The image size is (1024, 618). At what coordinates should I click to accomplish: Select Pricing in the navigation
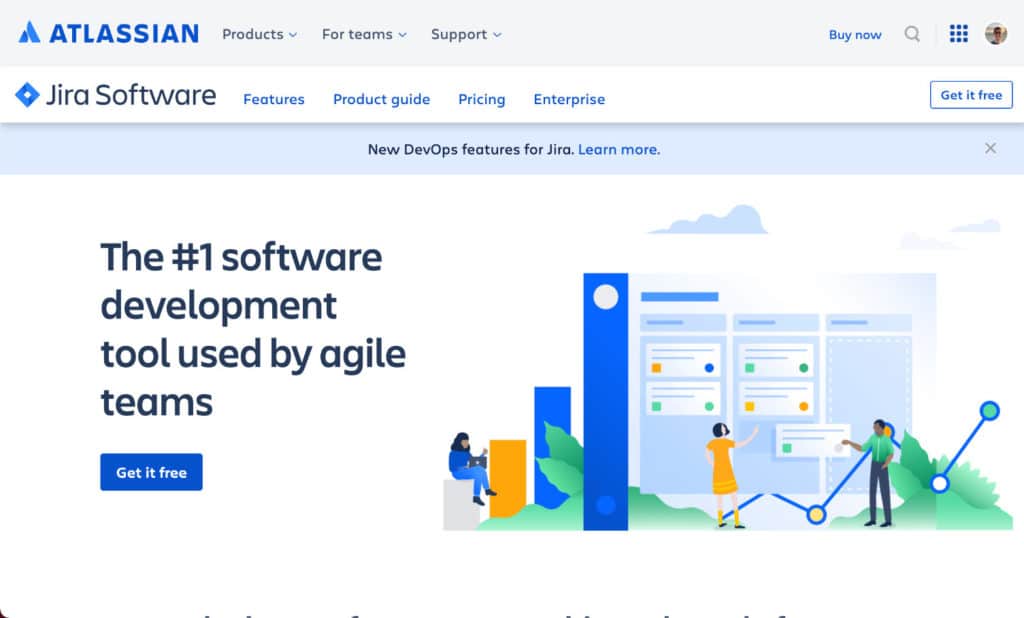tap(481, 99)
